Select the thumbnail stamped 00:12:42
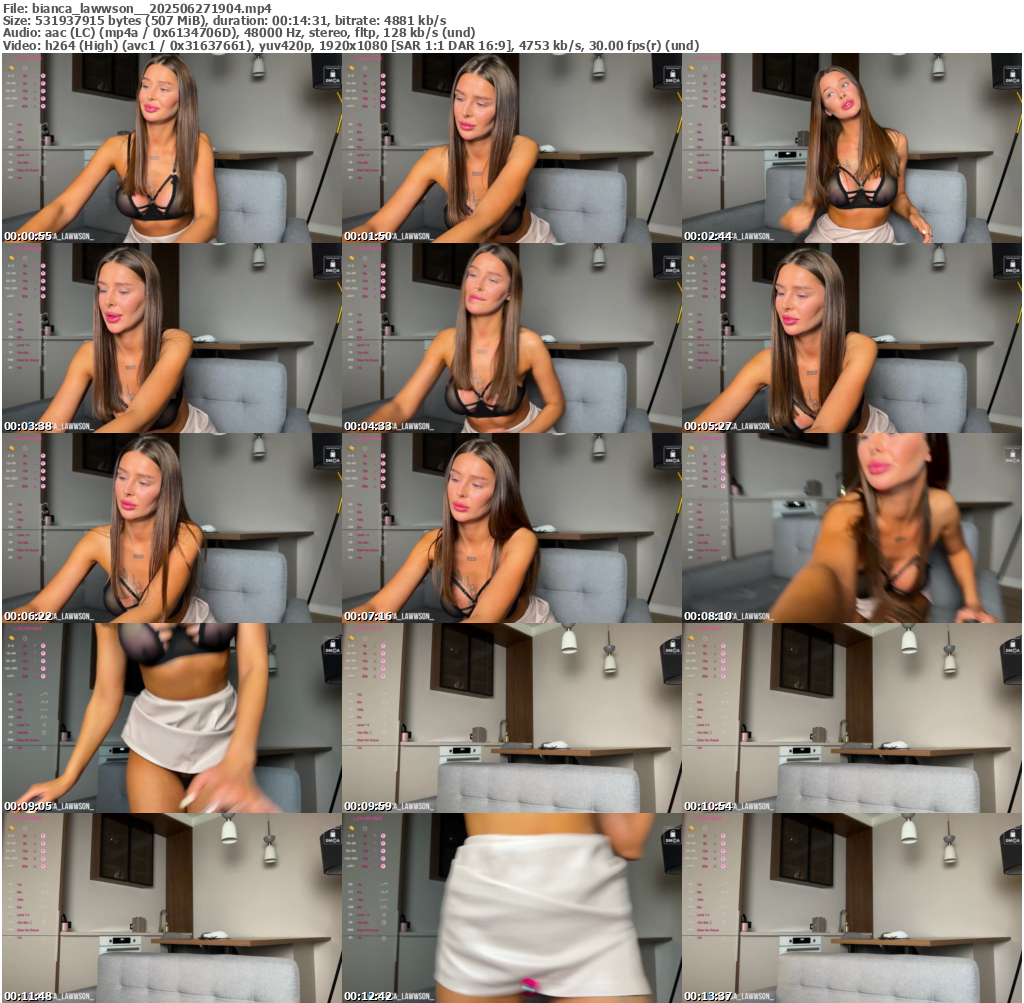Image resolution: width=1024 pixels, height=1003 pixels. 511,908
